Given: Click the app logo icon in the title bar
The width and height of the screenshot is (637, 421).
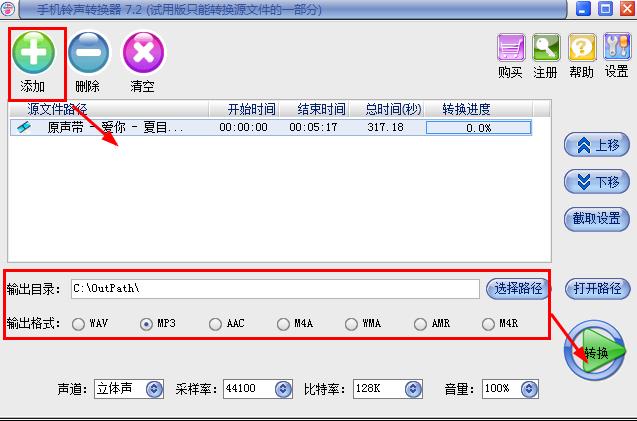Looking at the screenshot, I should tap(7, 9).
